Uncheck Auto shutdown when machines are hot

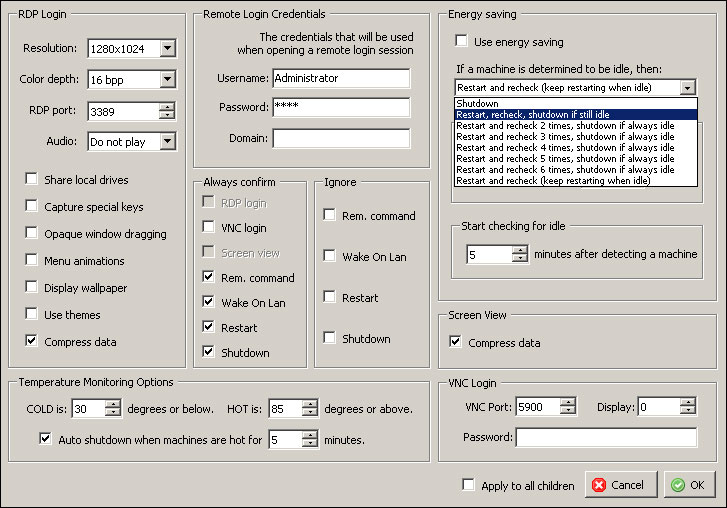tap(45, 438)
